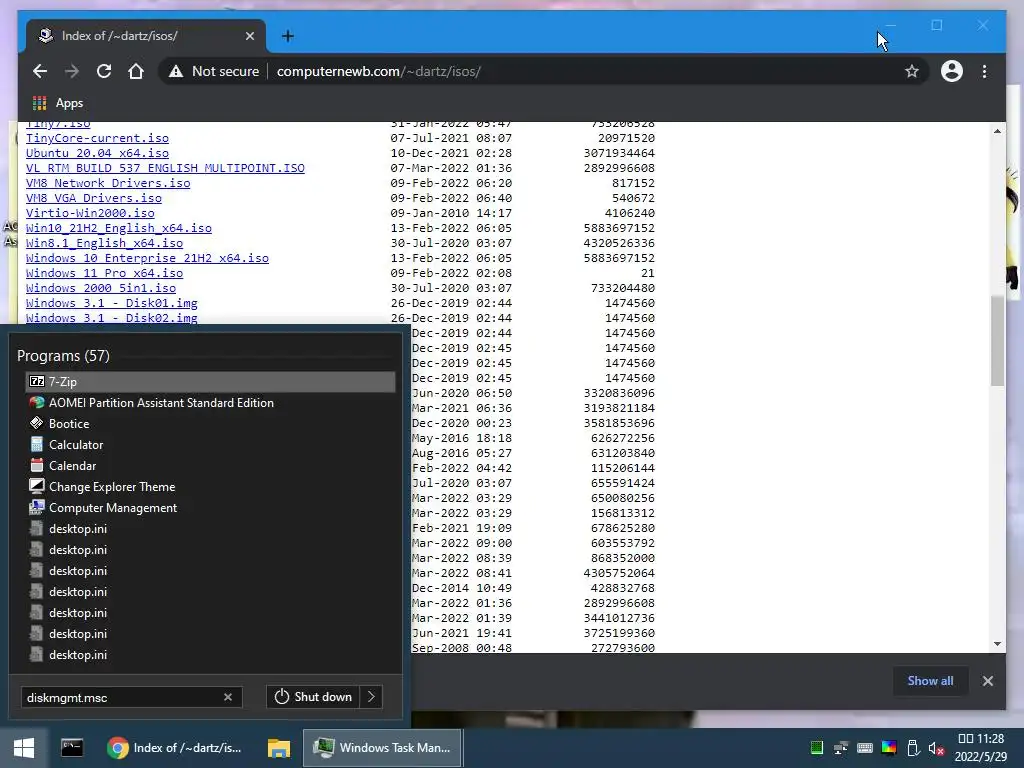Launch Change Explorer Theme
Viewport: 1024px width, 768px height.
point(210,487)
